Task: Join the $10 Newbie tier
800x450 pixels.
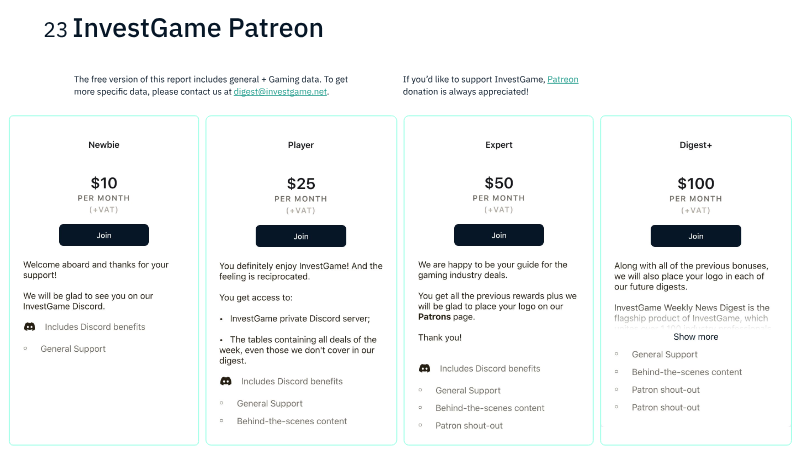Action: (x=104, y=235)
